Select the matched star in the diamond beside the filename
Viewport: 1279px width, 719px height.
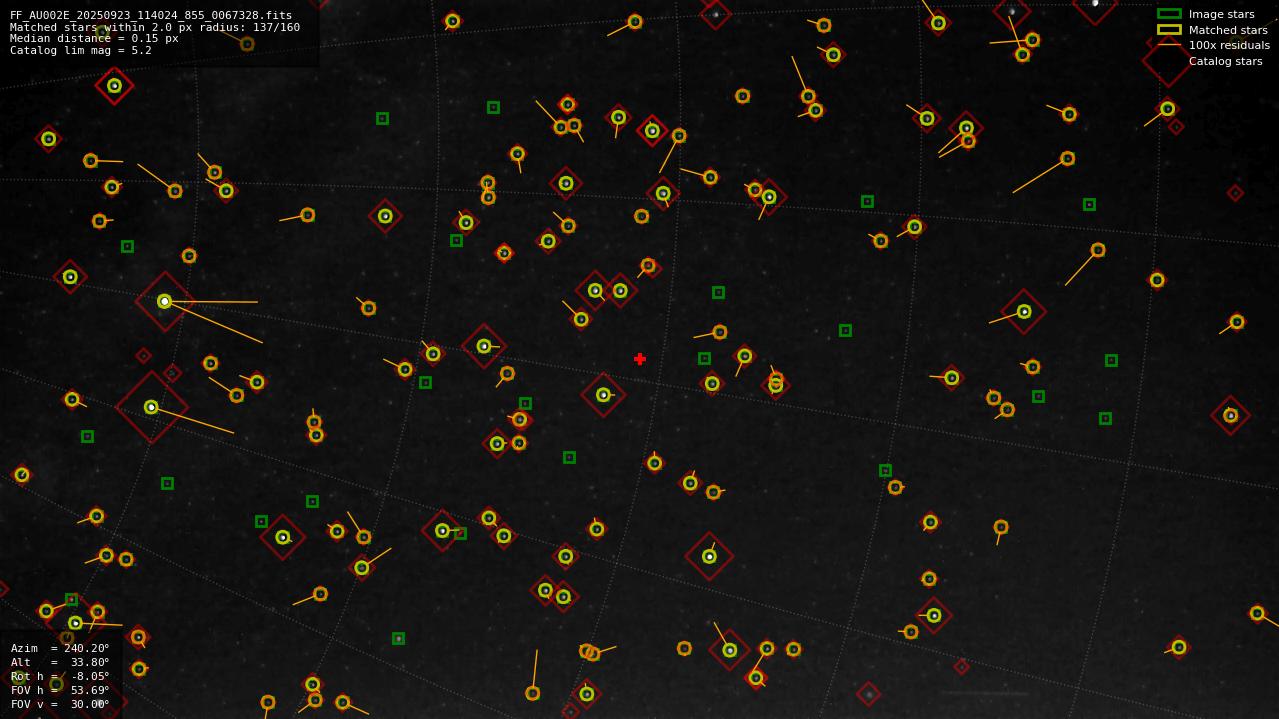pos(114,86)
